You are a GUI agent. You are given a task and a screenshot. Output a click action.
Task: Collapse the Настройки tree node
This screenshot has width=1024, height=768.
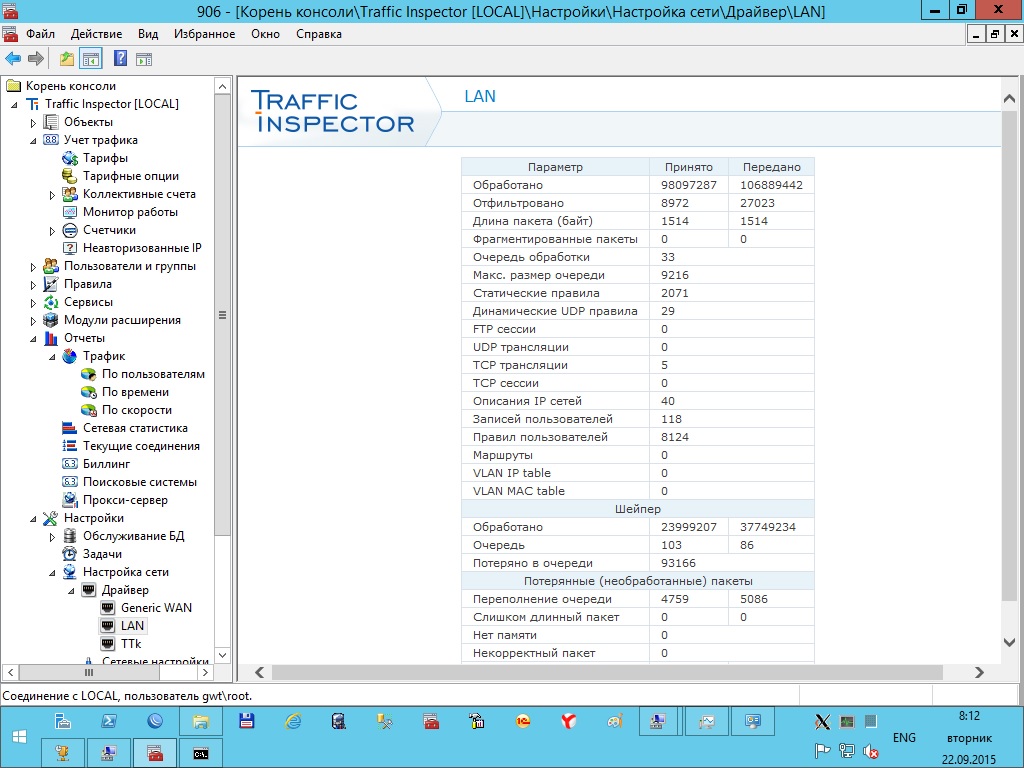[33, 519]
